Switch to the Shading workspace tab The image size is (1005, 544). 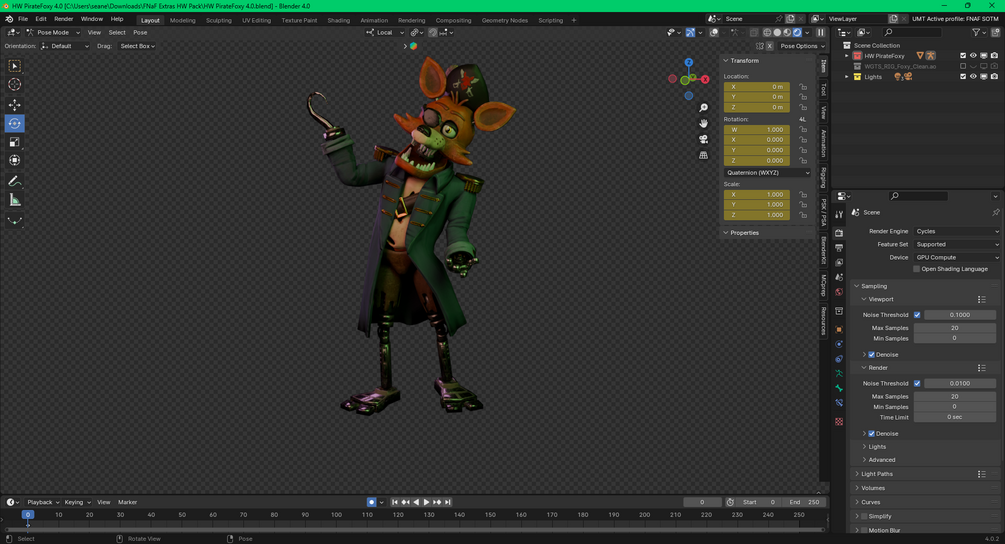[x=339, y=20]
